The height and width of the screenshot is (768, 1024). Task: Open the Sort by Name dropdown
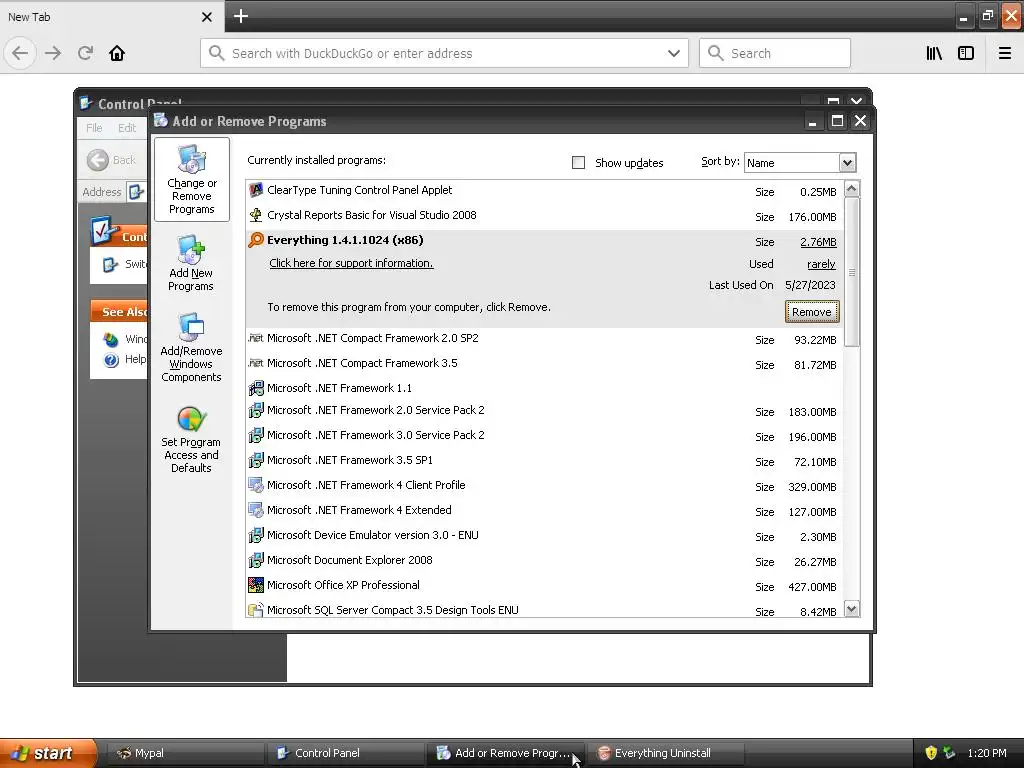pos(847,163)
